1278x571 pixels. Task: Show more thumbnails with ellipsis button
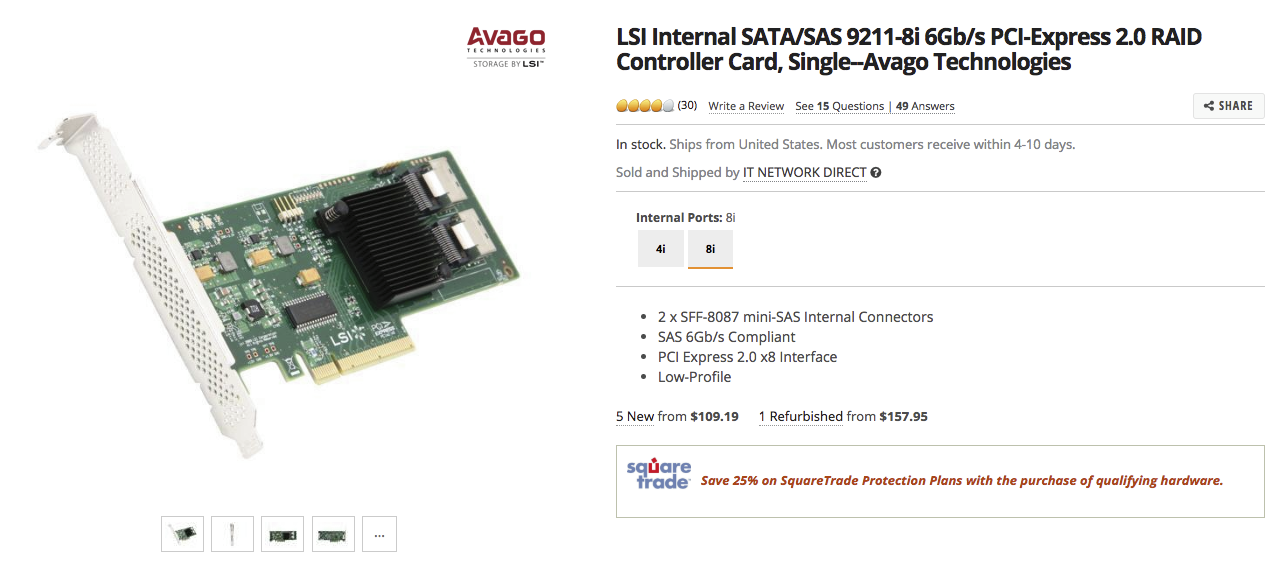pyautogui.click(x=379, y=534)
